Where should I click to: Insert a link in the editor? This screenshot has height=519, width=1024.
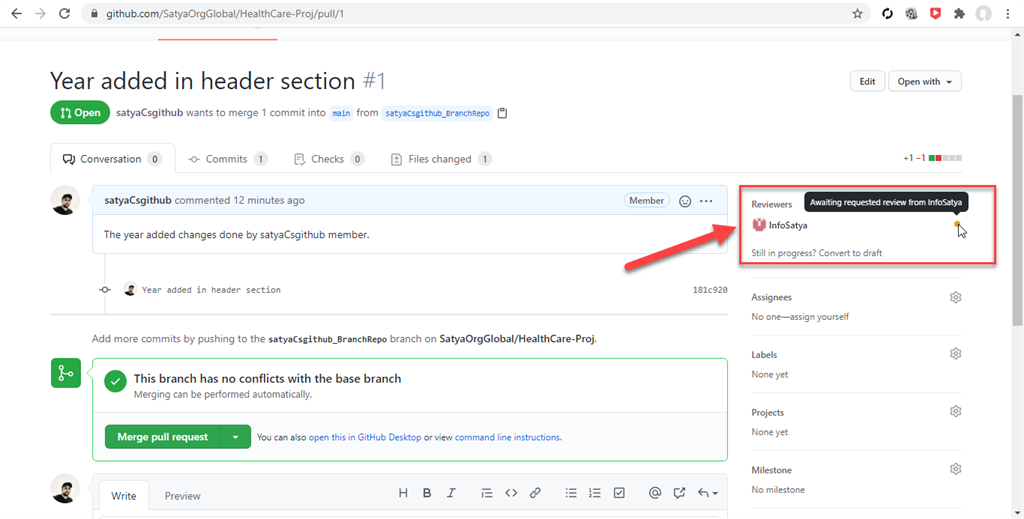535,493
